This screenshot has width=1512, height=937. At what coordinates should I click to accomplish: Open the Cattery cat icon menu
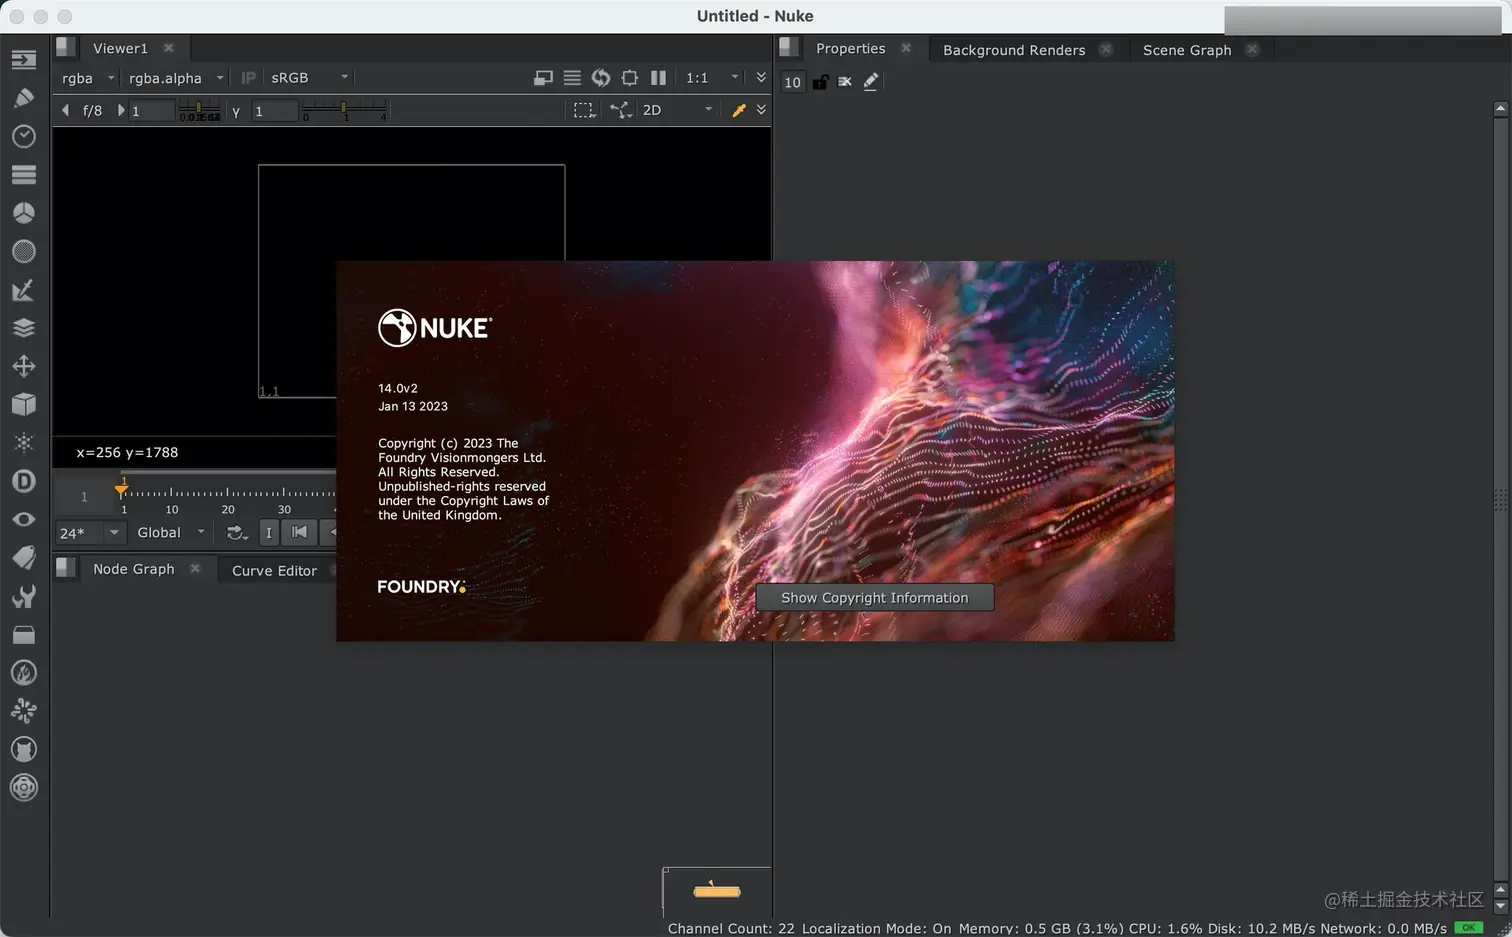(23, 749)
